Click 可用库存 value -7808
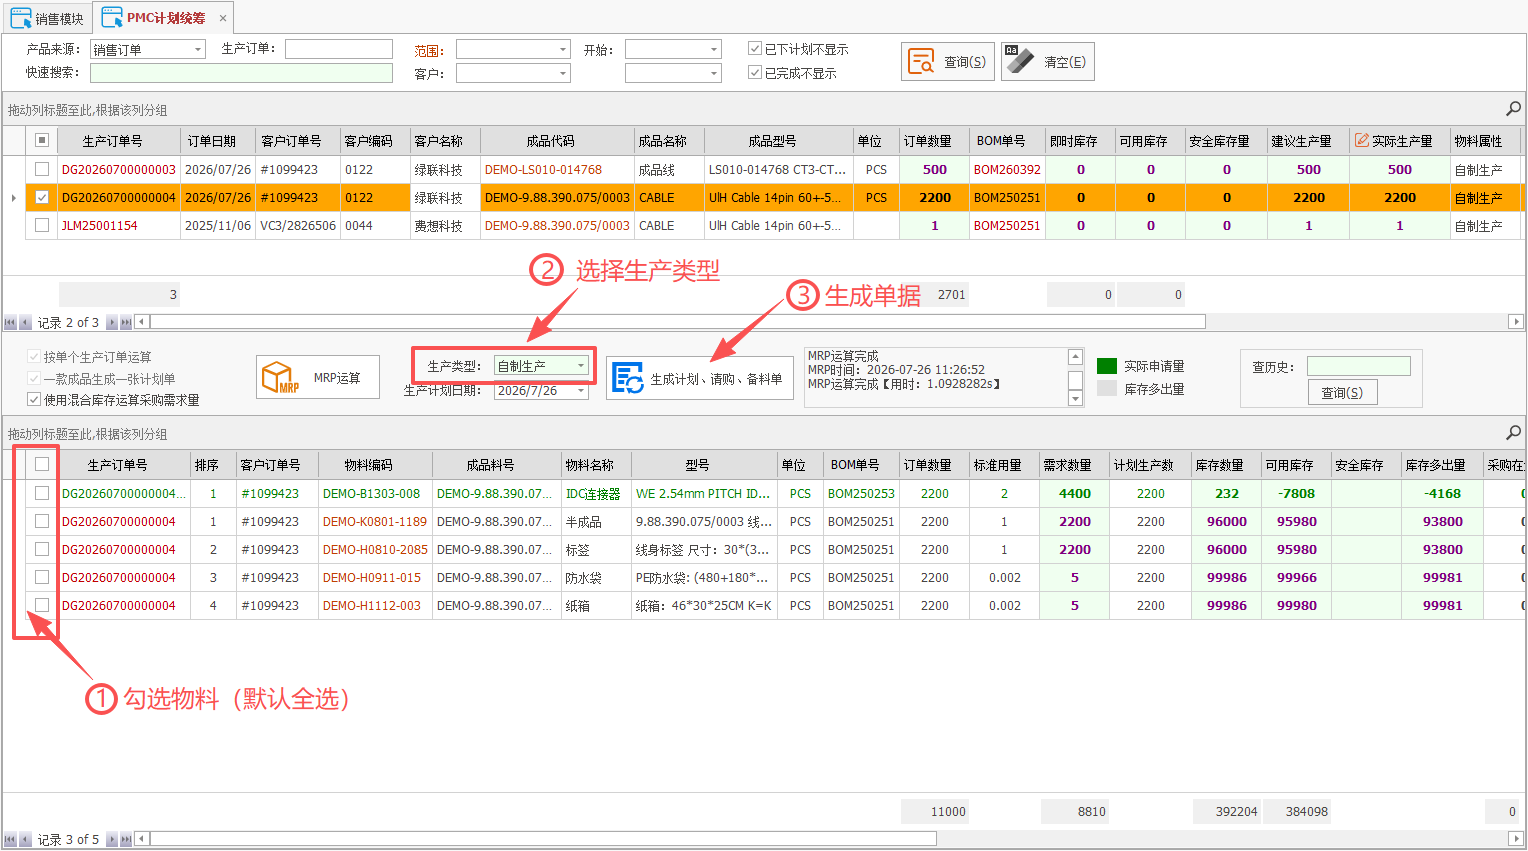1528x851 pixels. [x=1296, y=493]
